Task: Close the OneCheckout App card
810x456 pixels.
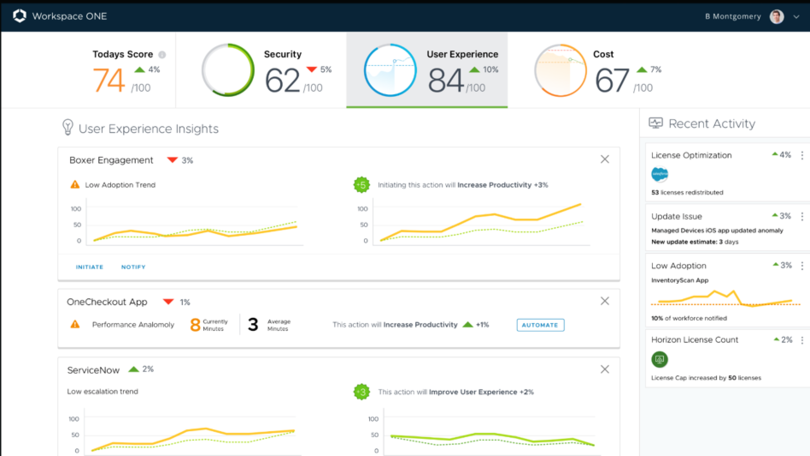Action: pos(605,301)
